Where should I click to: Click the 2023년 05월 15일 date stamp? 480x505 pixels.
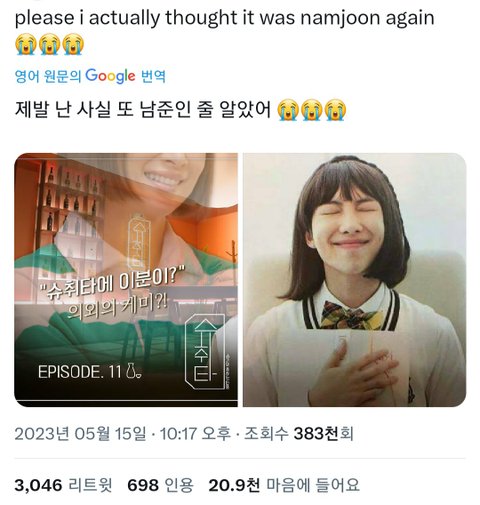click(x=80, y=433)
